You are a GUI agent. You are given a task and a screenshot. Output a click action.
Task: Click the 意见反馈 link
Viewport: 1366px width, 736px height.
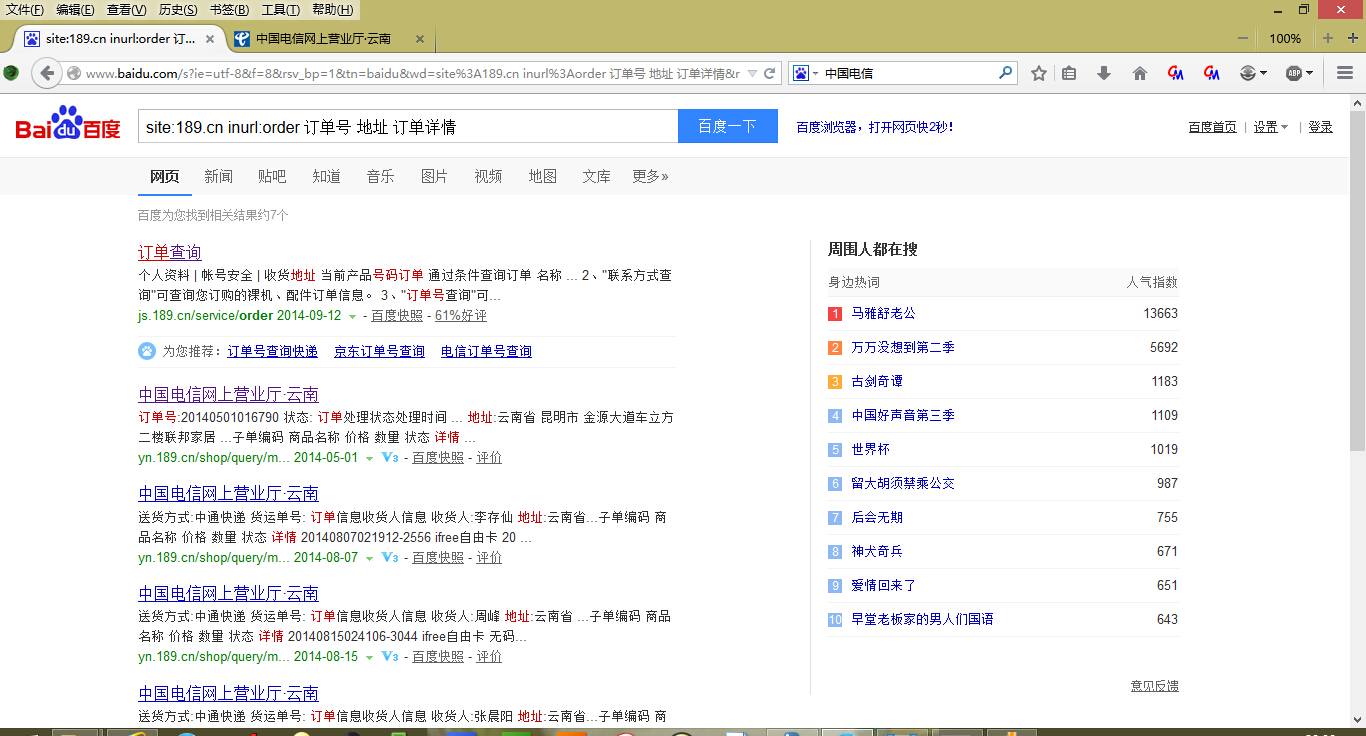point(1154,686)
